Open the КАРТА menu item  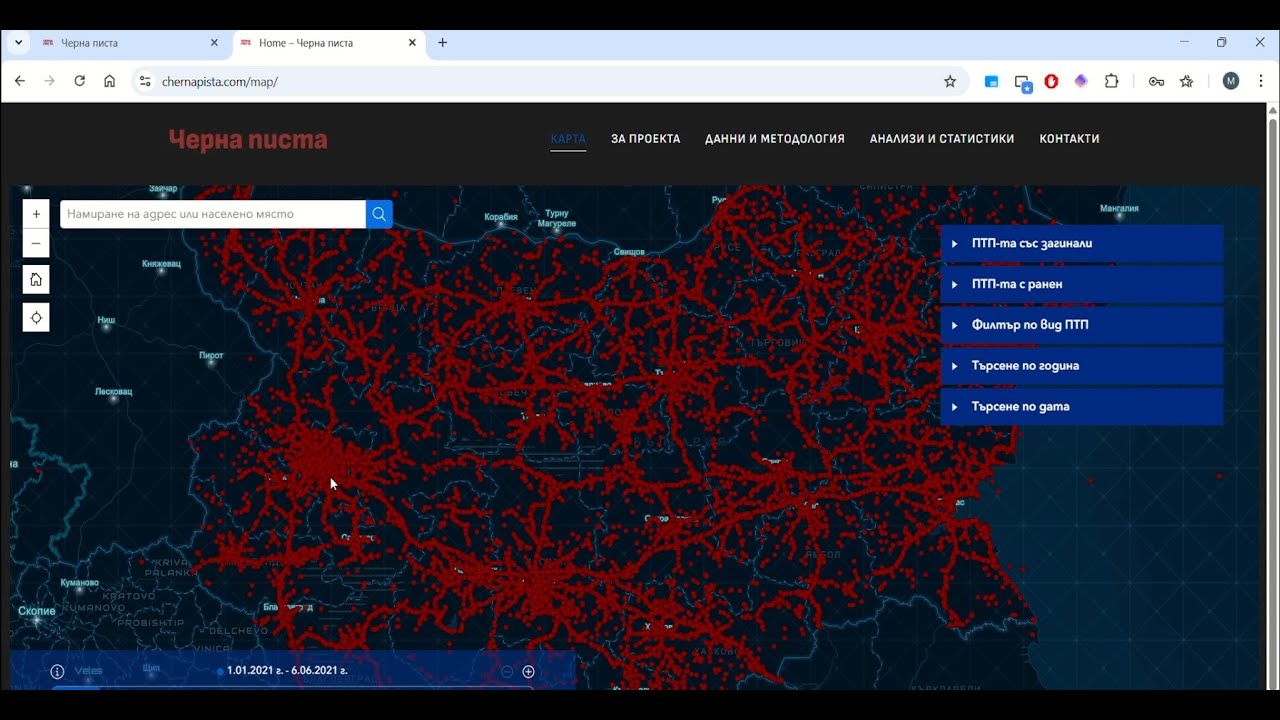pos(568,139)
